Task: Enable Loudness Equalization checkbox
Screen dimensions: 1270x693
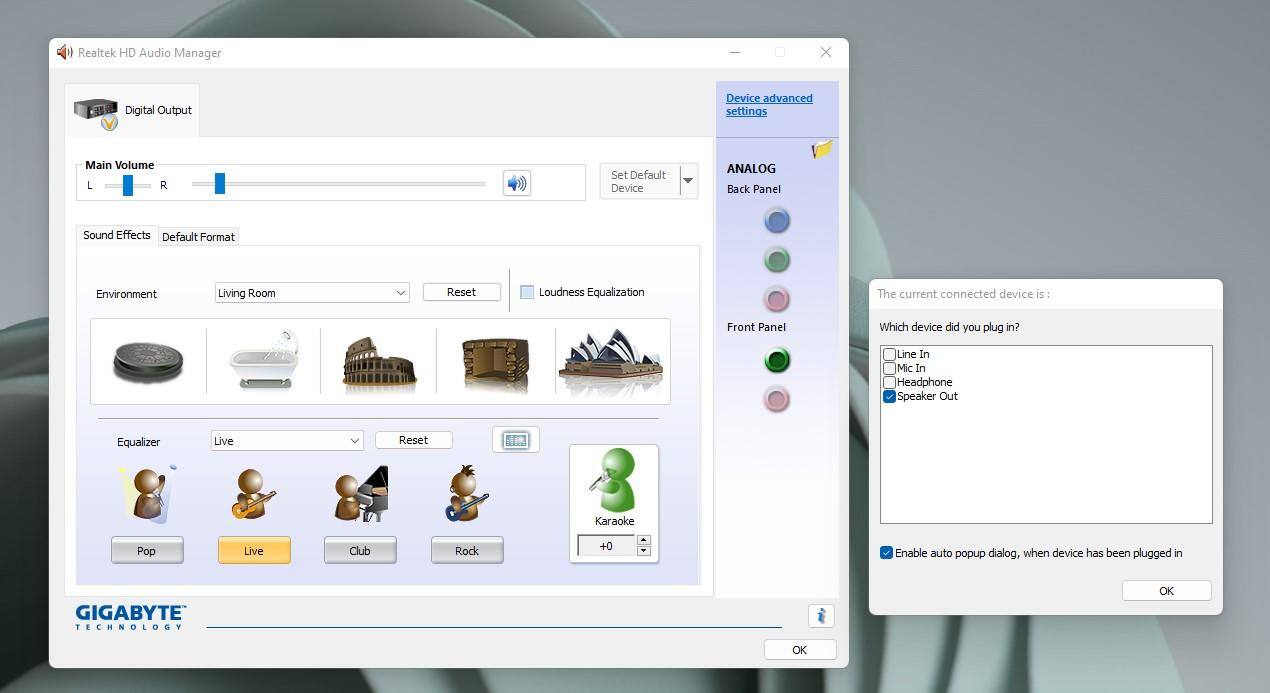Action: (527, 292)
